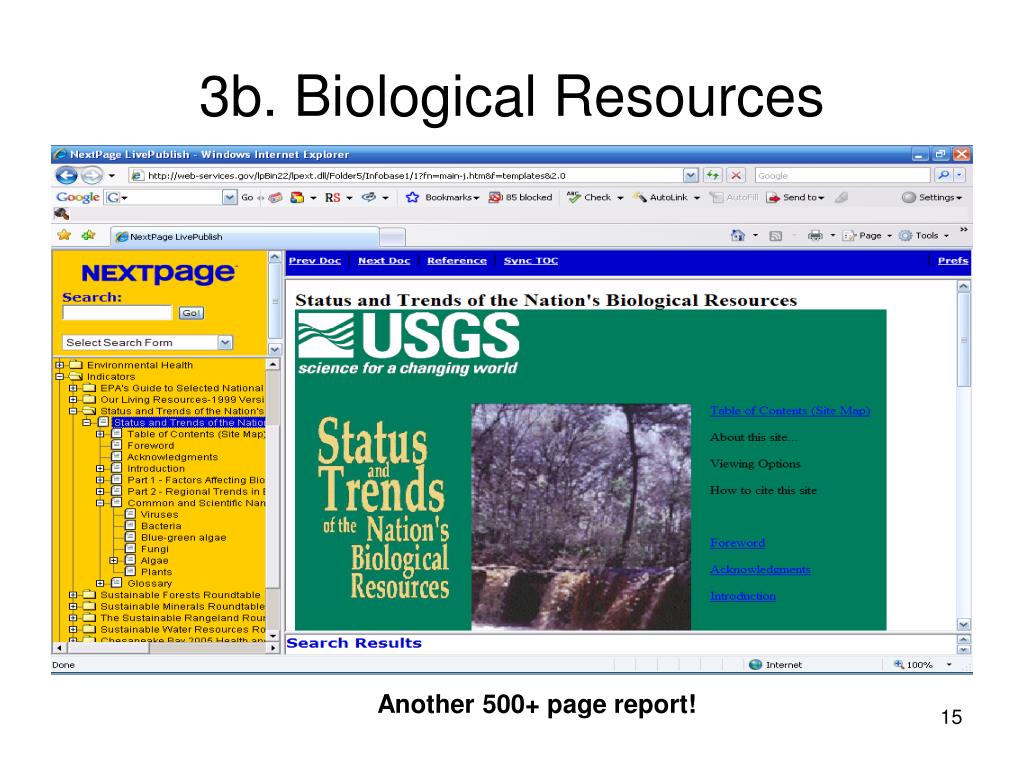Click the Status and Trends forest thumbnail
The width and height of the screenshot is (1024, 768).
click(581, 517)
